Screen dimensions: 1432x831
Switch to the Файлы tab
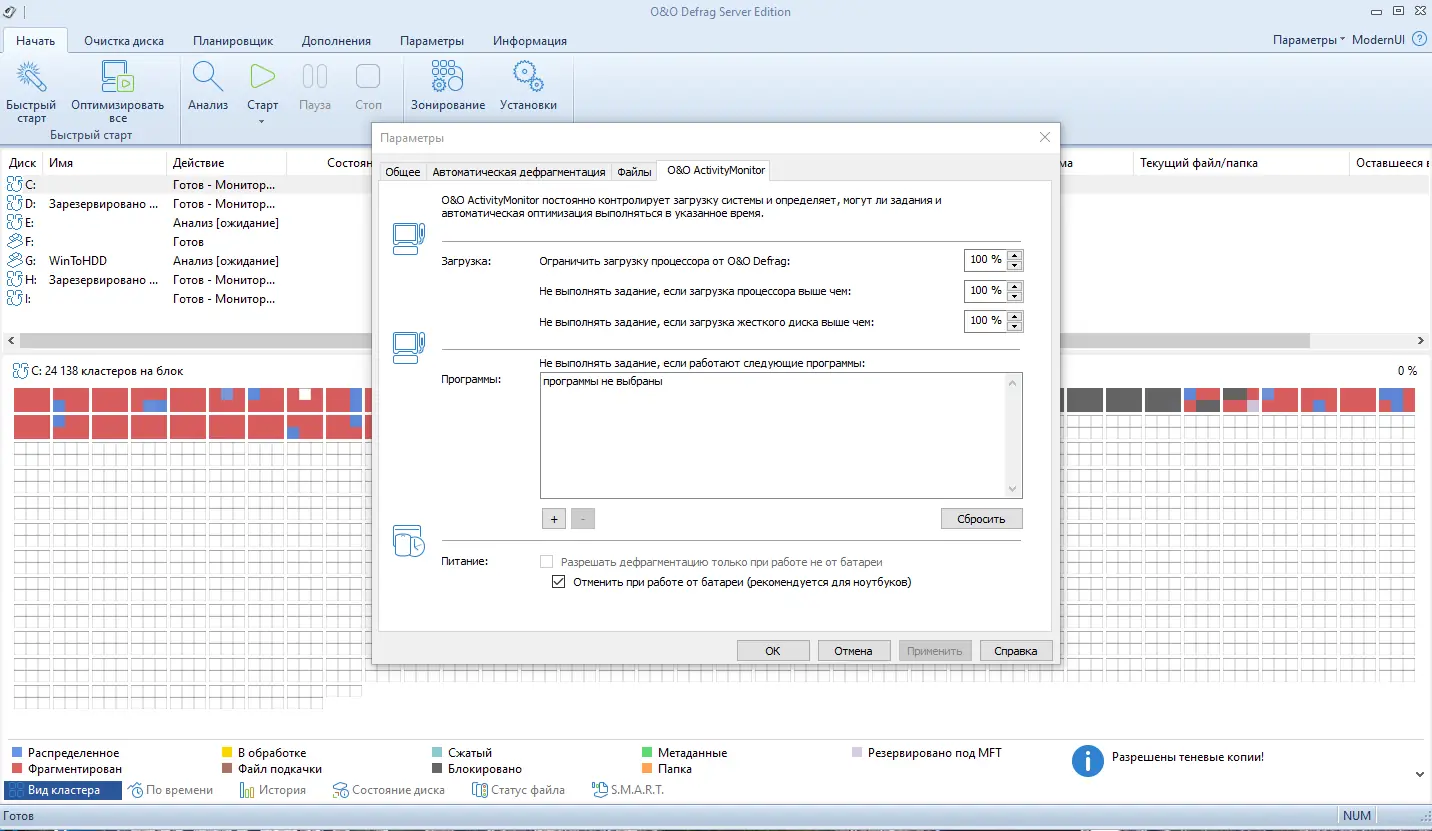point(634,171)
